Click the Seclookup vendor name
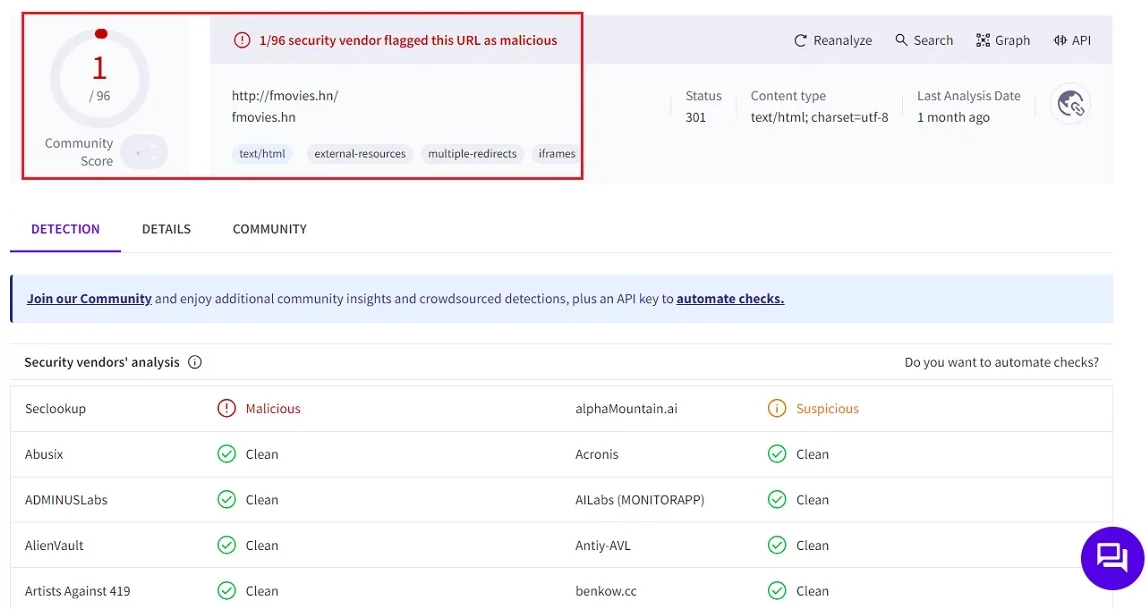 [x=56, y=408]
